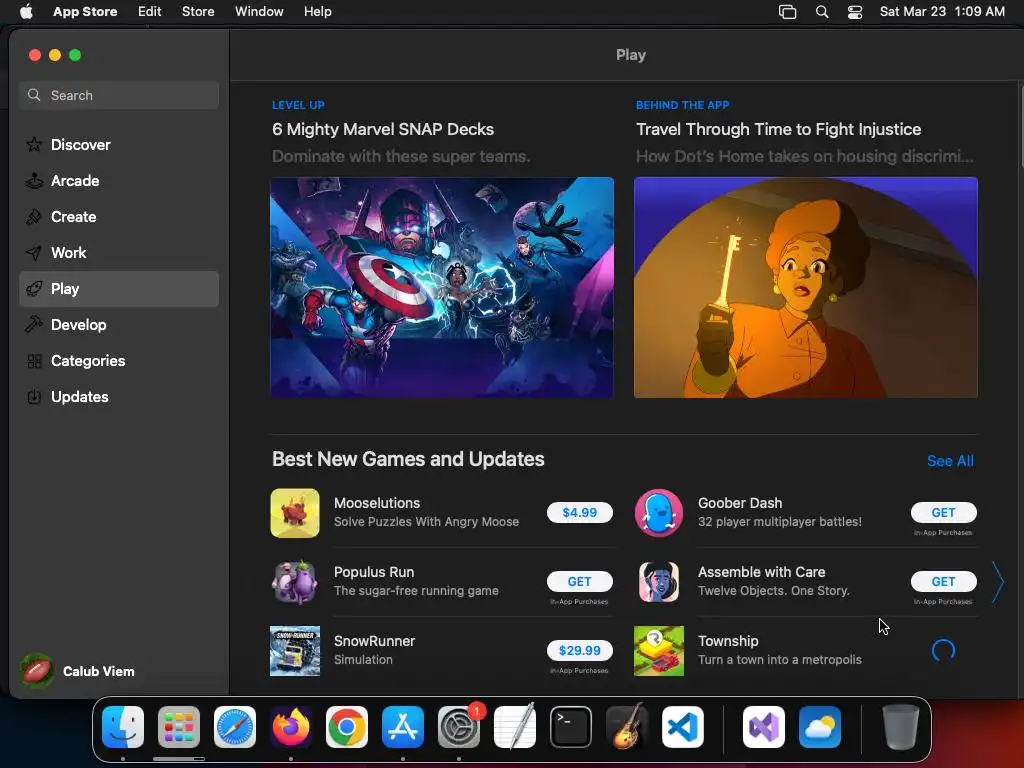This screenshot has width=1024, height=768.
Task: Open Trash from the Dock
Action: [x=901, y=727]
